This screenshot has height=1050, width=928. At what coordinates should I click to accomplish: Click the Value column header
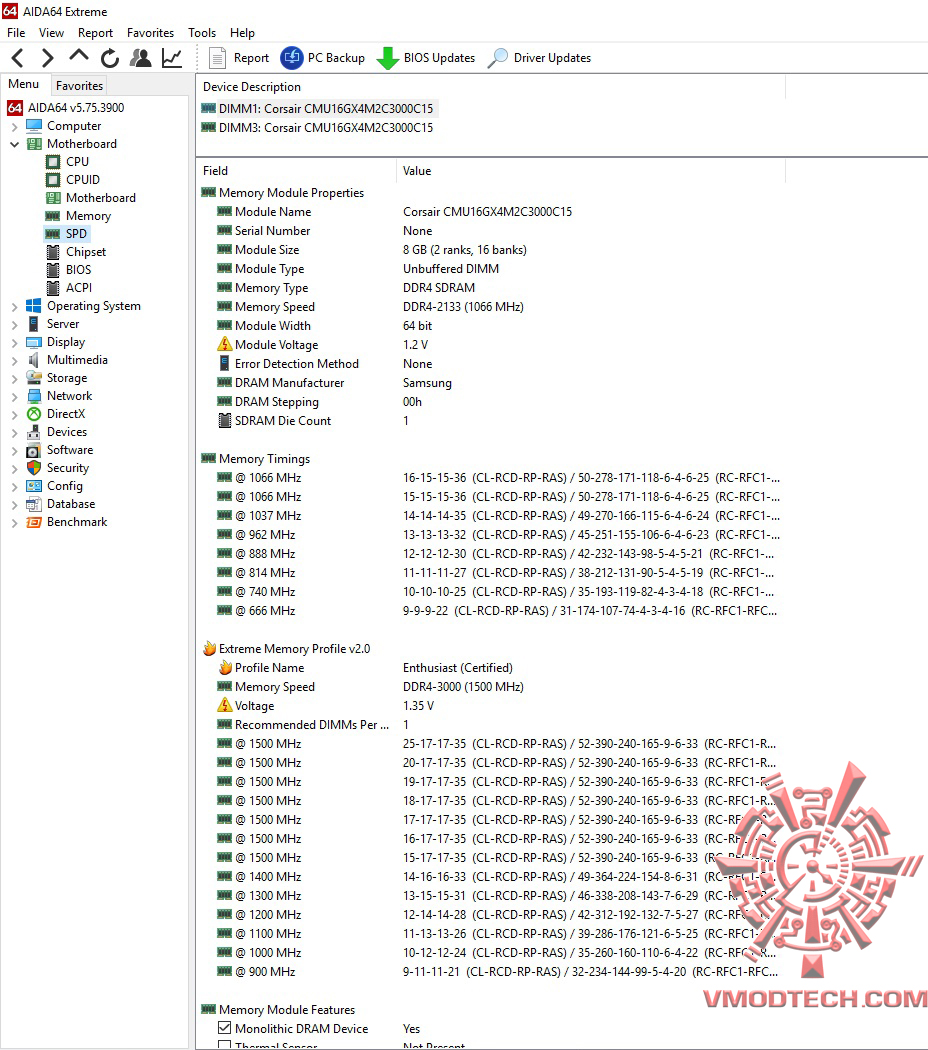pos(591,171)
